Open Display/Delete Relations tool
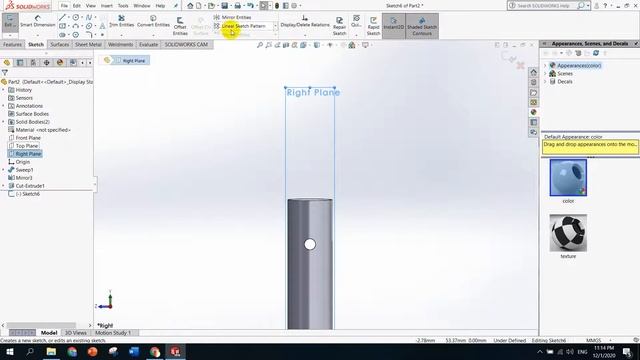The width and height of the screenshot is (640, 360). click(x=305, y=21)
